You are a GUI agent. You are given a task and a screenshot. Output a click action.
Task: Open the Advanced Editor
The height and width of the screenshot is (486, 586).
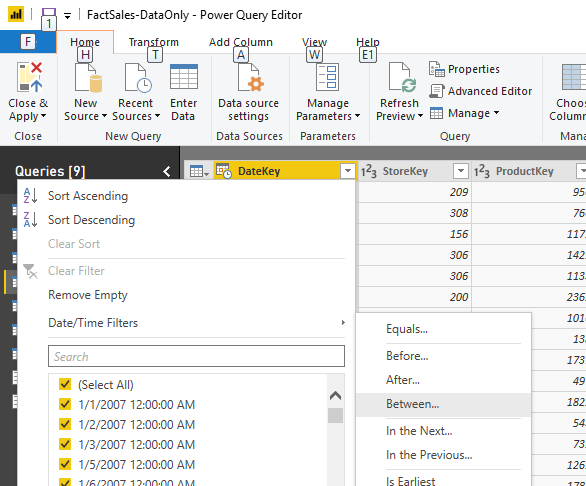(481, 91)
